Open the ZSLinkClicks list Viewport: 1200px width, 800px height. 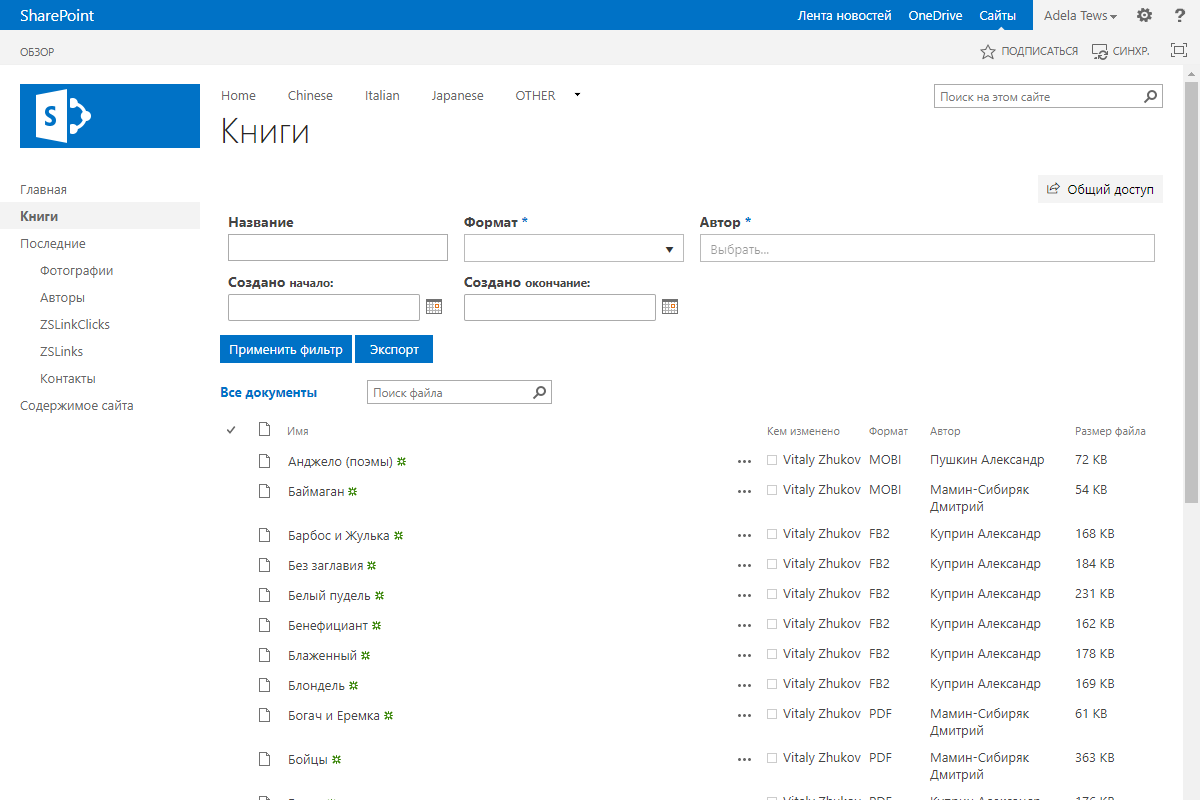tap(75, 324)
